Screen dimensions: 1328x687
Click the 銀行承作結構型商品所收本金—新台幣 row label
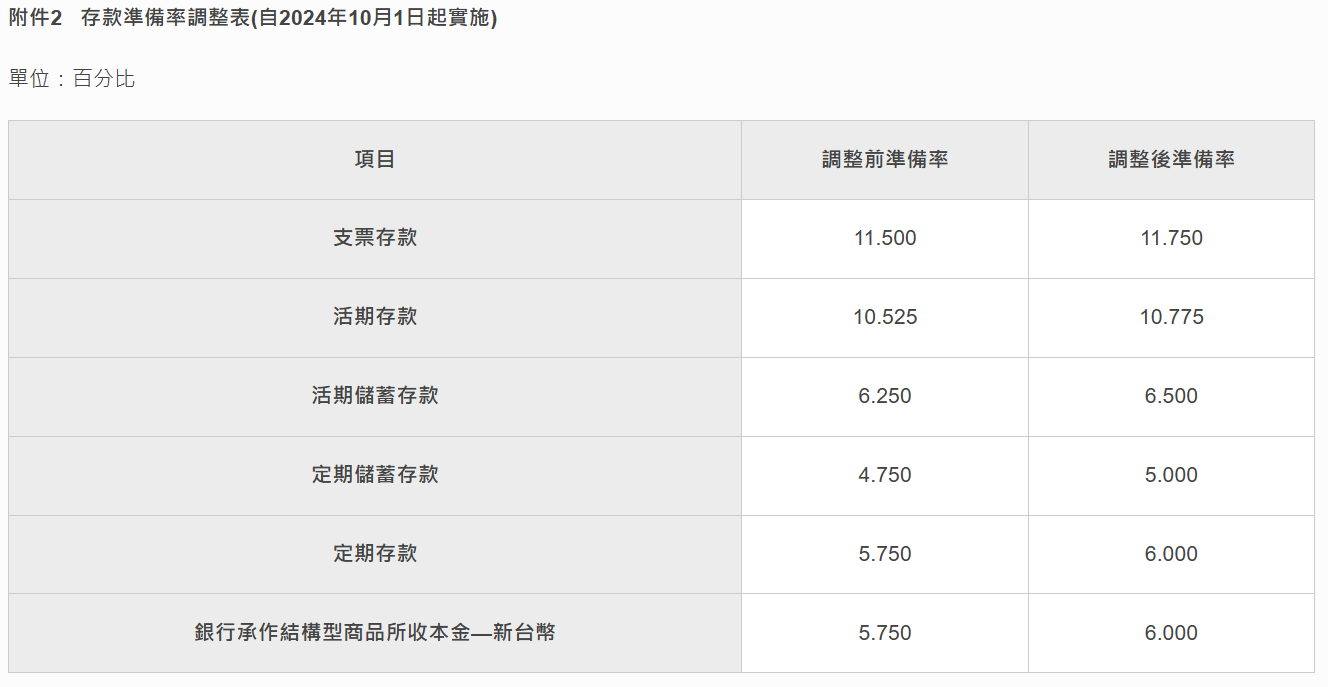tap(375, 633)
